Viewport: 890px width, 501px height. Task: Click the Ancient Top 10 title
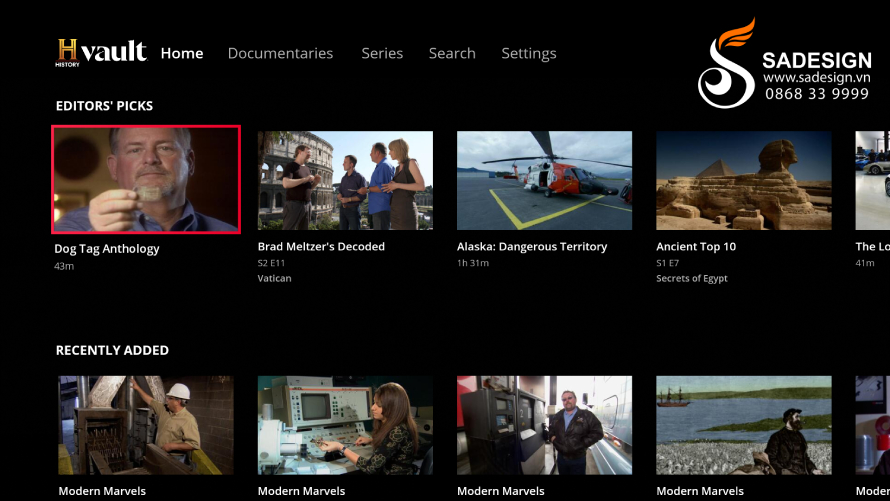pos(696,247)
